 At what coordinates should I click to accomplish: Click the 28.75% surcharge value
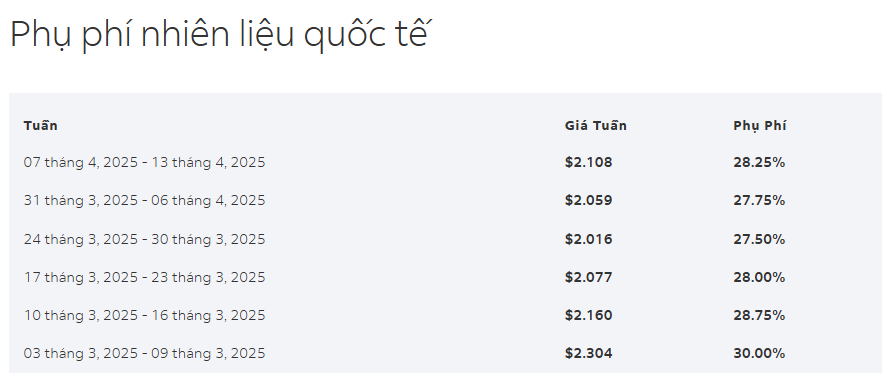pyautogui.click(x=759, y=315)
